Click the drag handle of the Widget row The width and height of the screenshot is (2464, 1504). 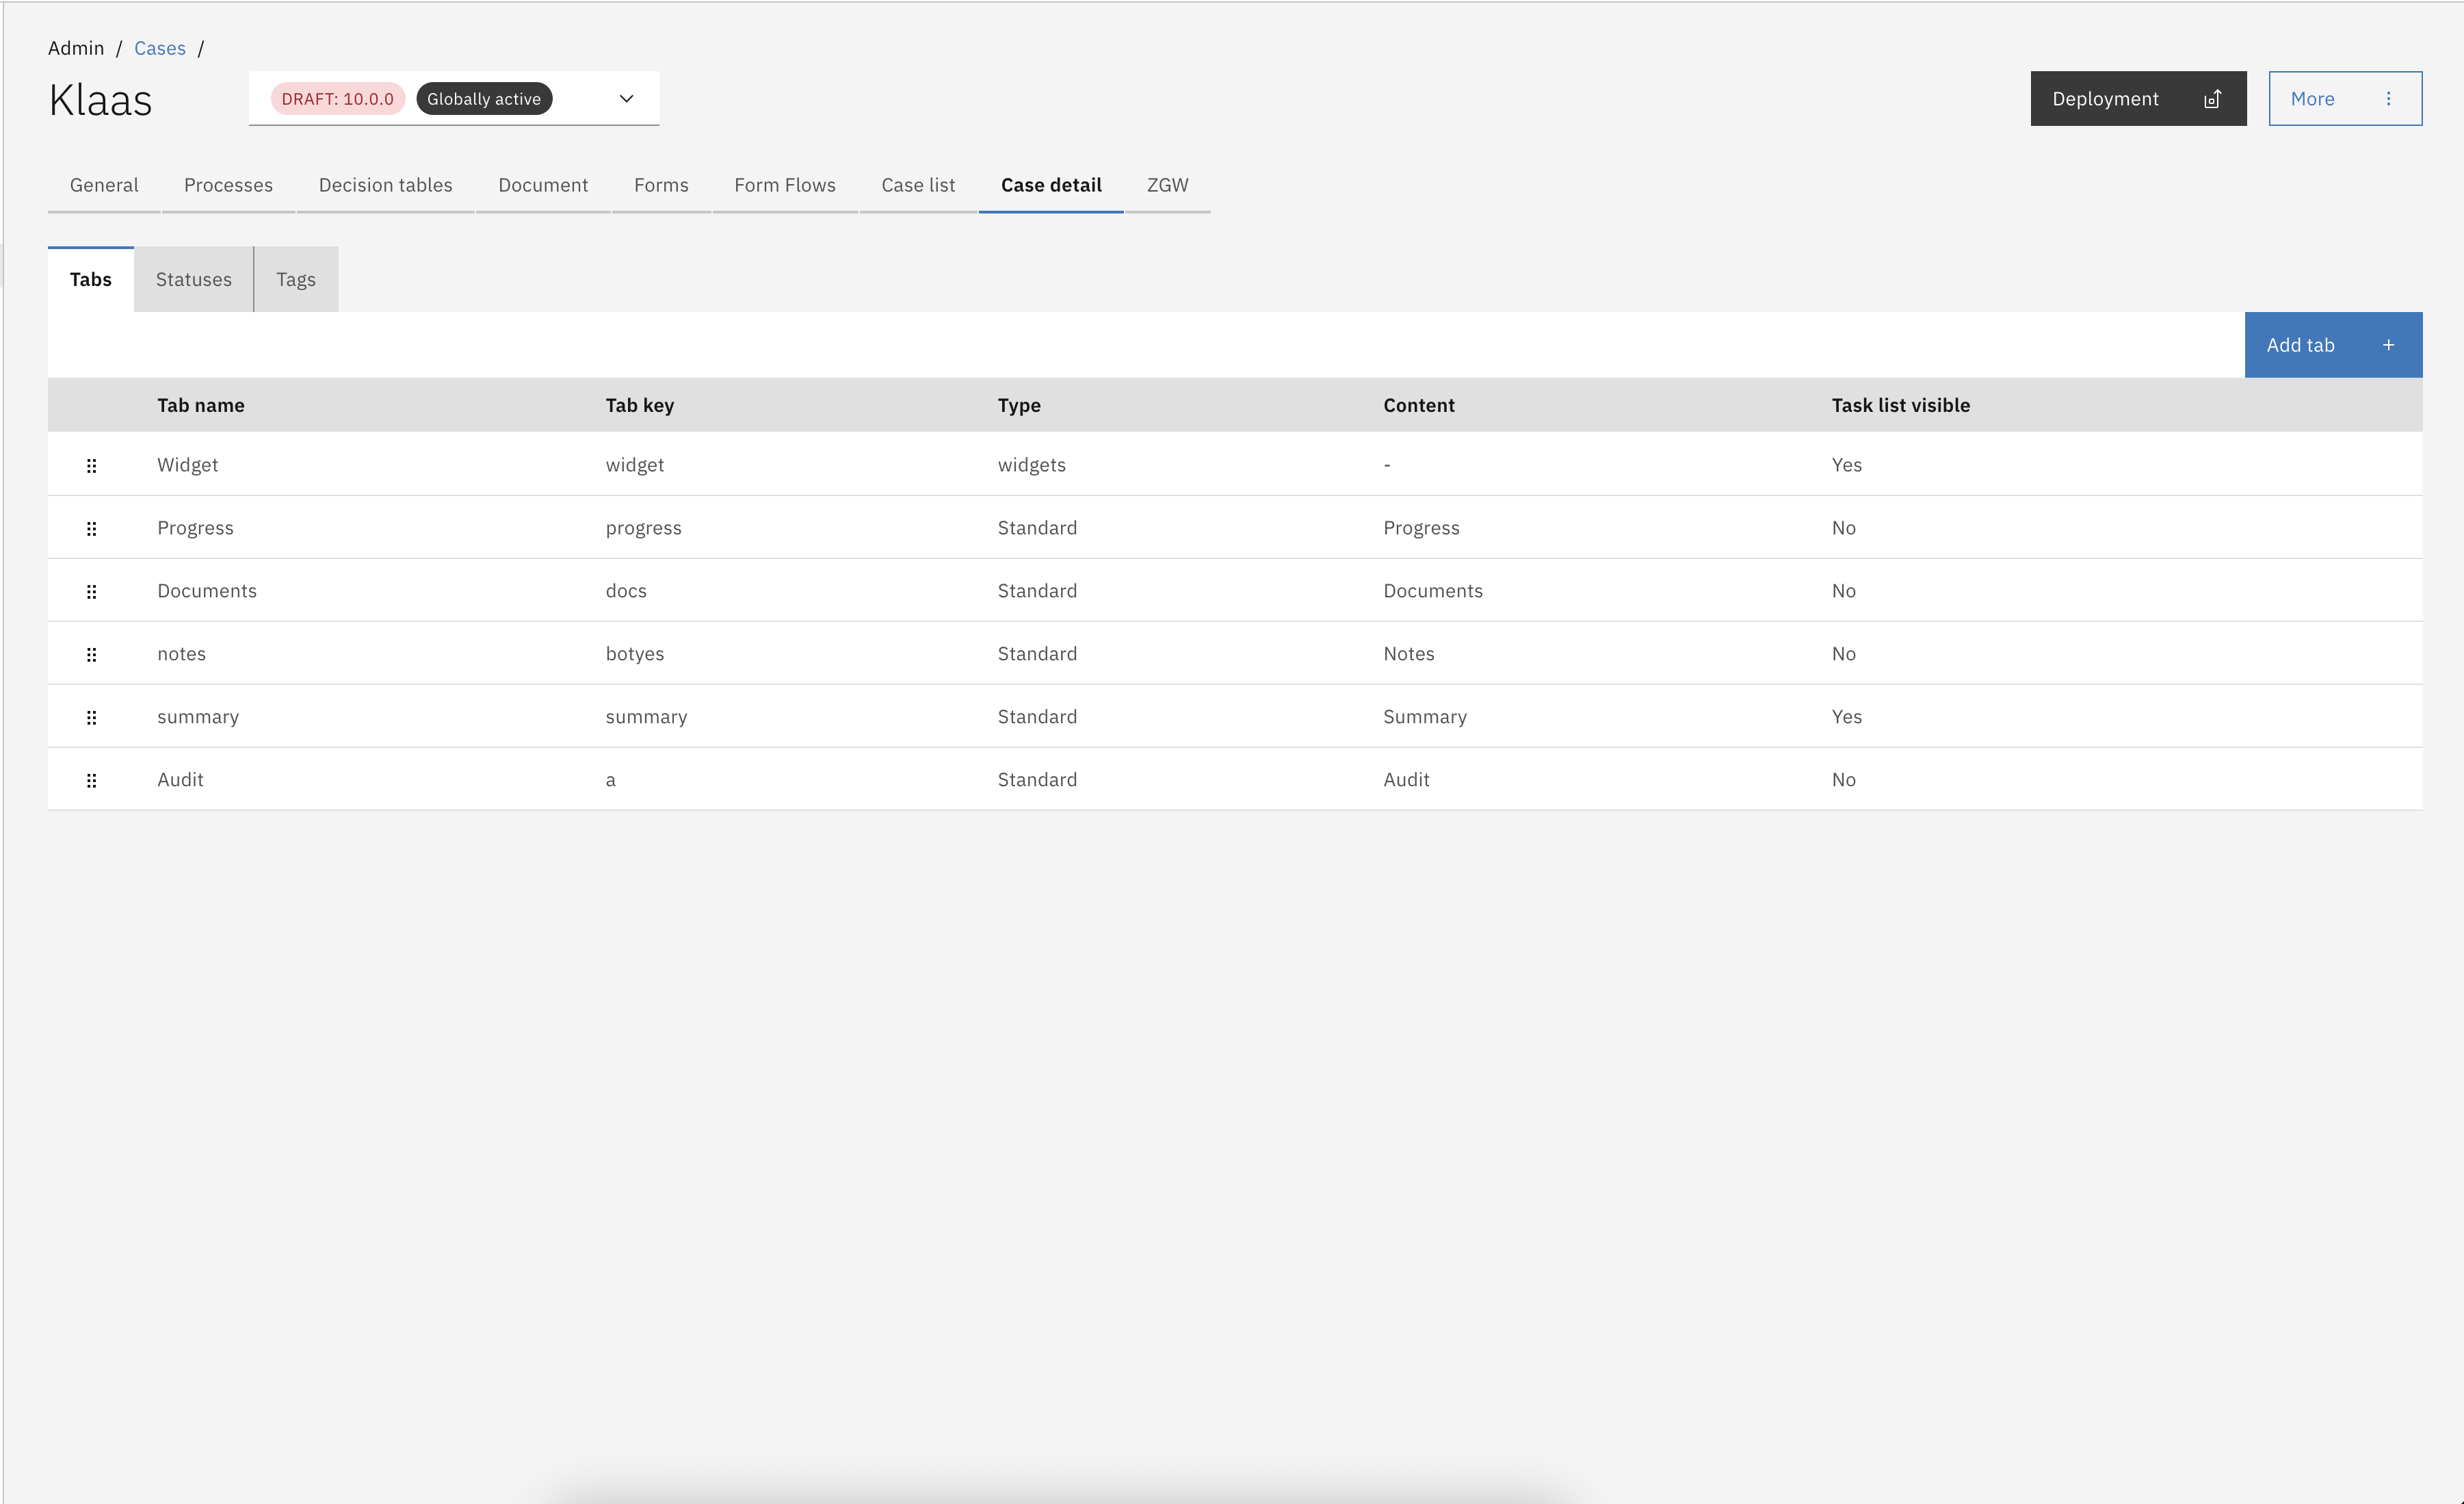point(91,465)
